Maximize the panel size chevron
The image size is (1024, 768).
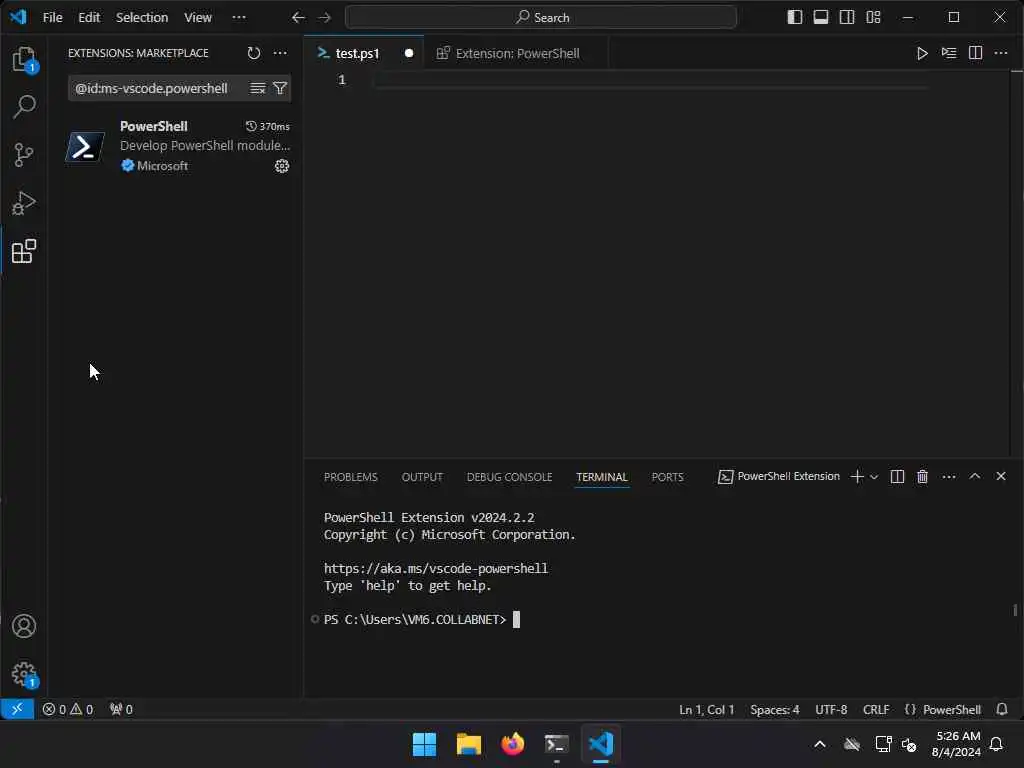click(x=974, y=476)
